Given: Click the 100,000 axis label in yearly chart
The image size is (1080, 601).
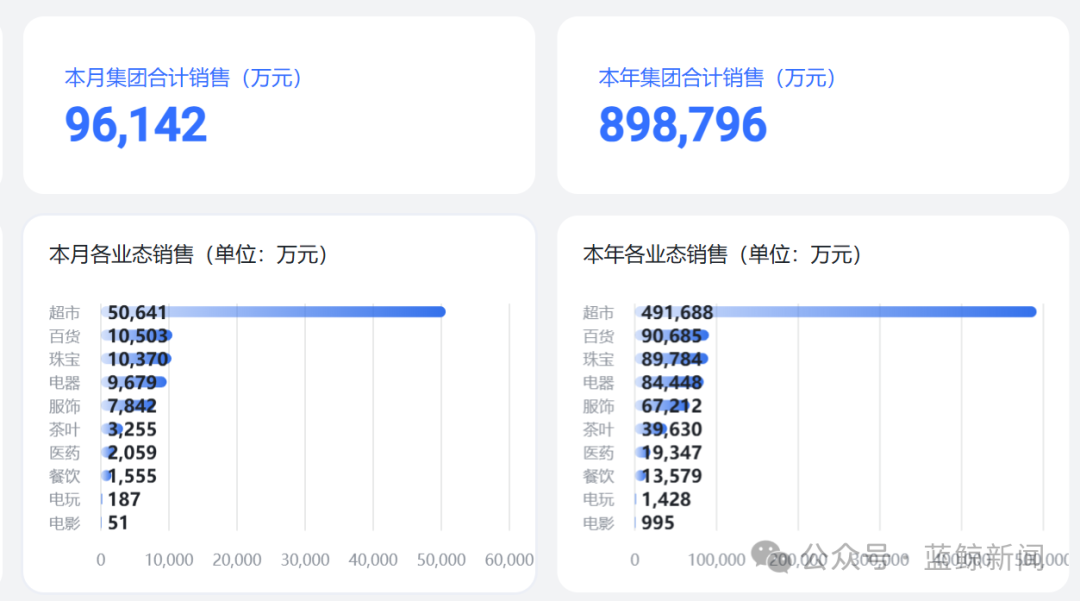Looking at the screenshot, I should tap(716, 560).
